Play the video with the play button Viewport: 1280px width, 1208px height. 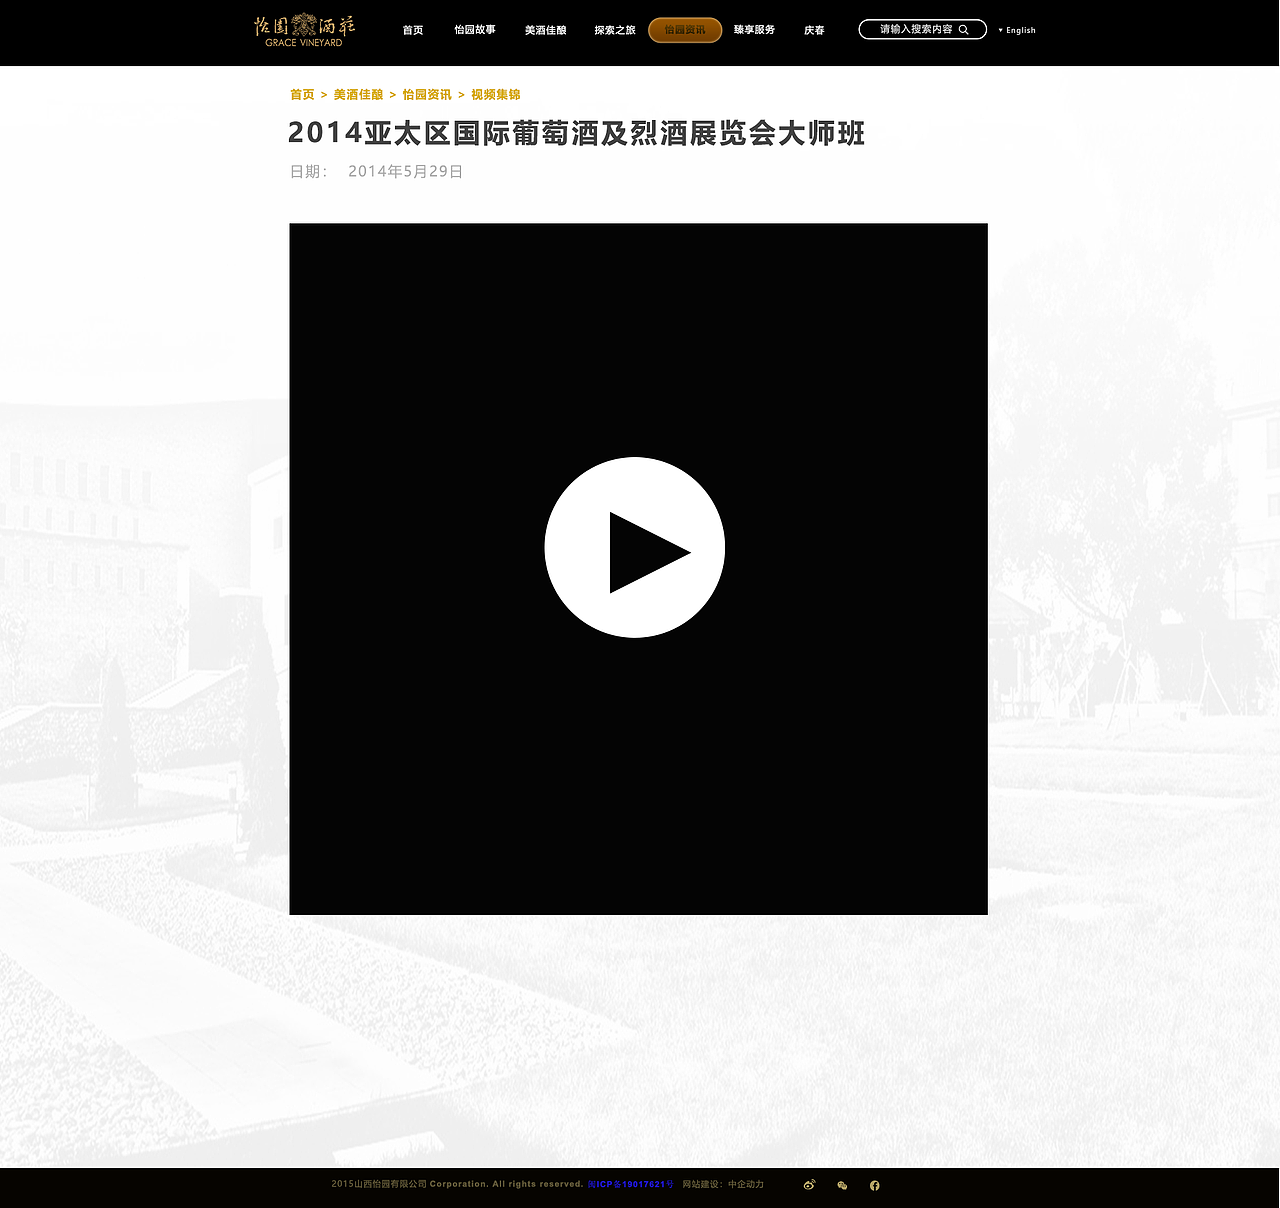tap(635, 547)
